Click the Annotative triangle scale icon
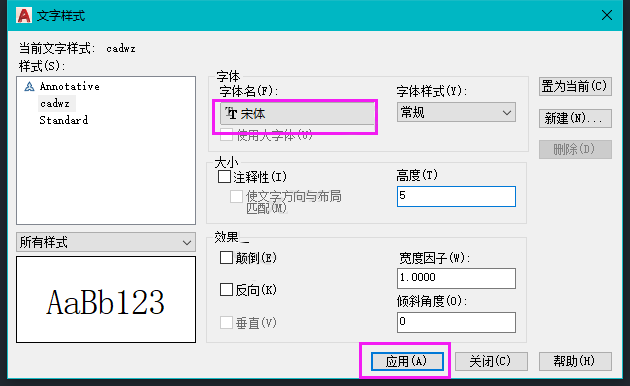Viewport: 630px width, 386px height. tap(29, 87)
